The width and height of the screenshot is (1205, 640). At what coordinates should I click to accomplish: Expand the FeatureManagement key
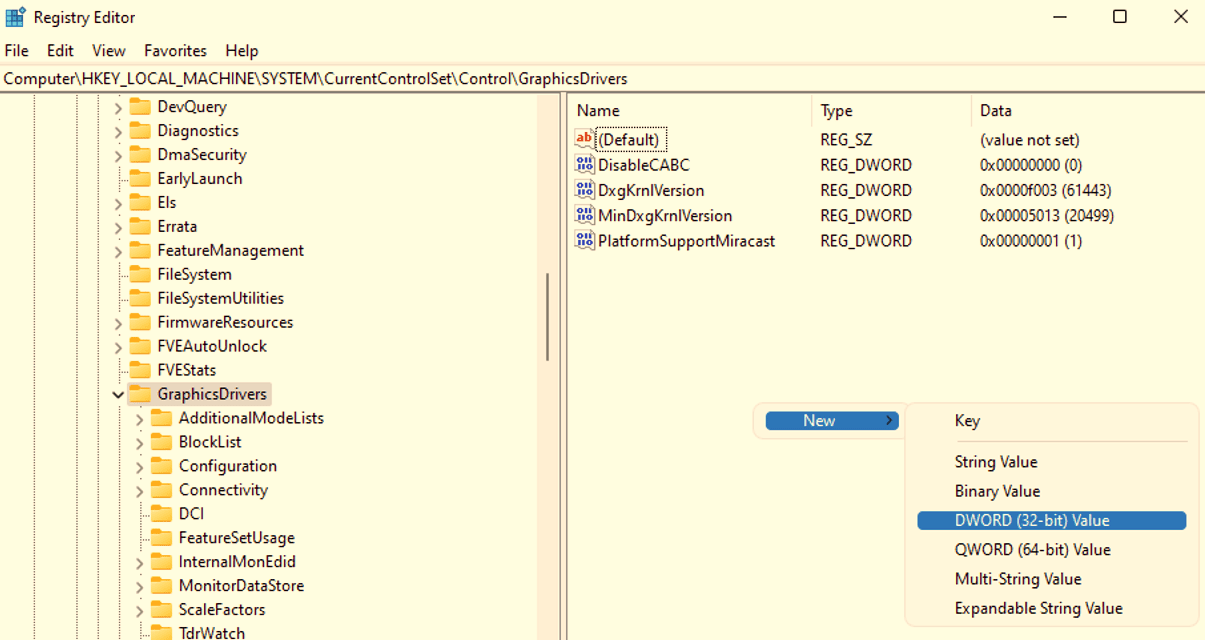click(118, 250)
